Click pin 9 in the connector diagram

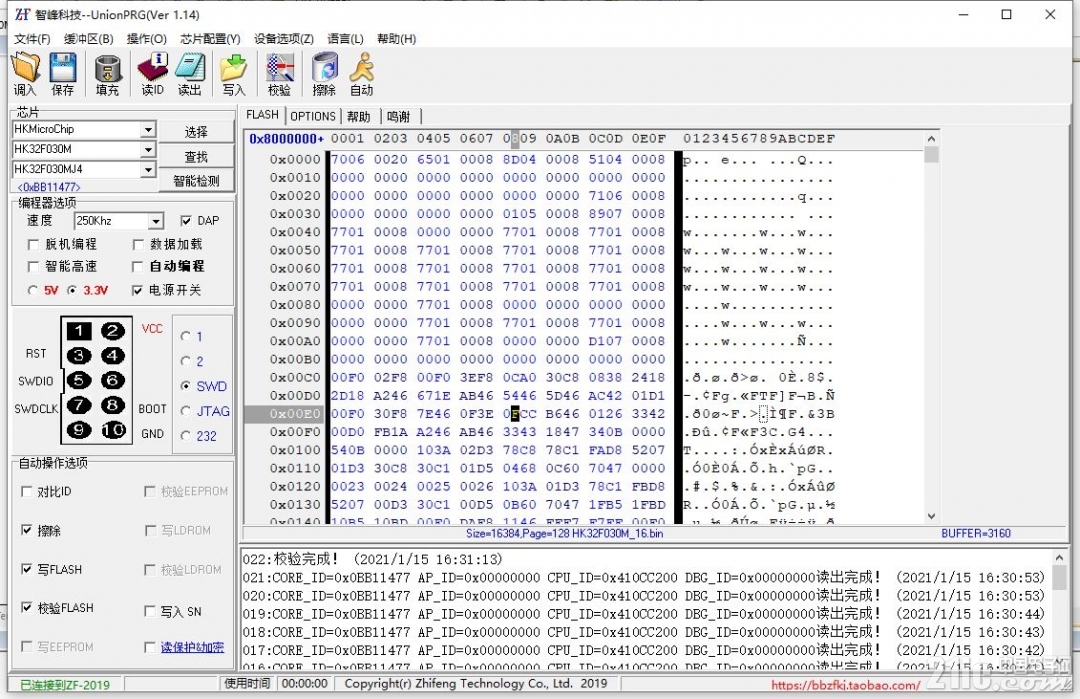click(79, 430)
